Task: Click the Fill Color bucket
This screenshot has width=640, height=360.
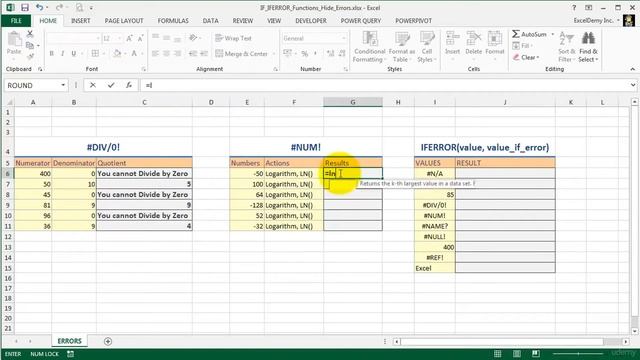Action: pos(117,53)
